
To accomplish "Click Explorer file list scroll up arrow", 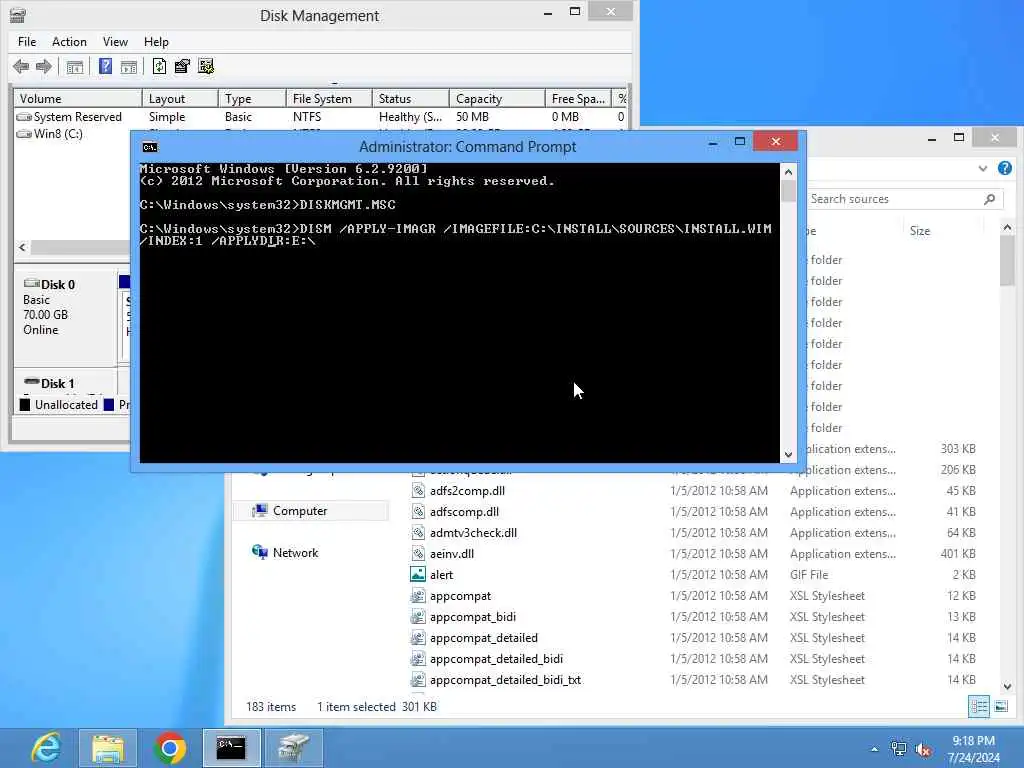I will click(x=1007, y=227).
